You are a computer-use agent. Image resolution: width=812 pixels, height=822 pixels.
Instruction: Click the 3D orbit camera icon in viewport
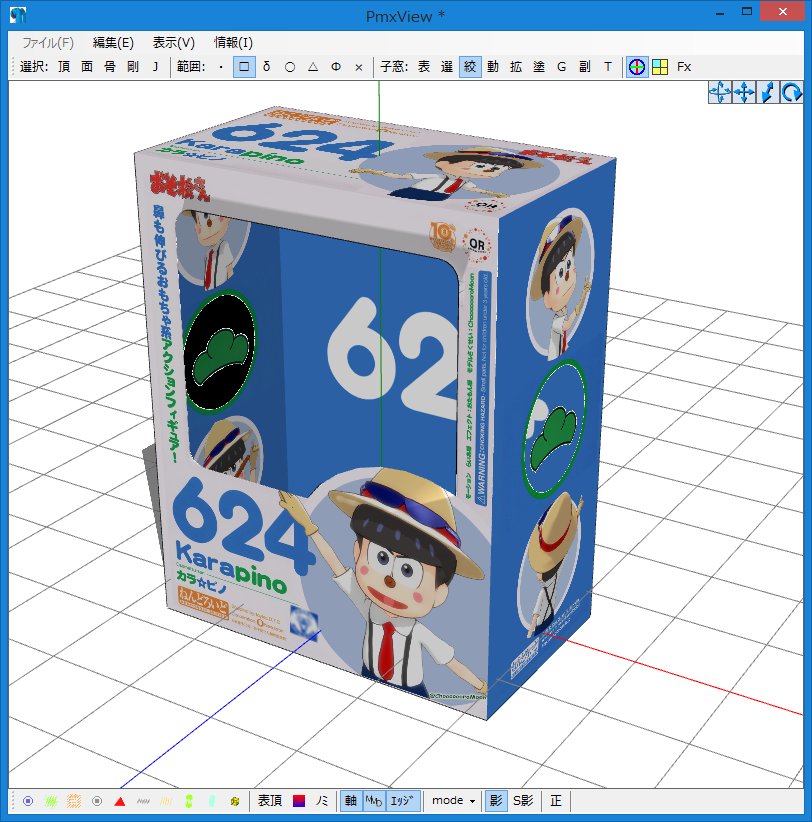point(720,92)
